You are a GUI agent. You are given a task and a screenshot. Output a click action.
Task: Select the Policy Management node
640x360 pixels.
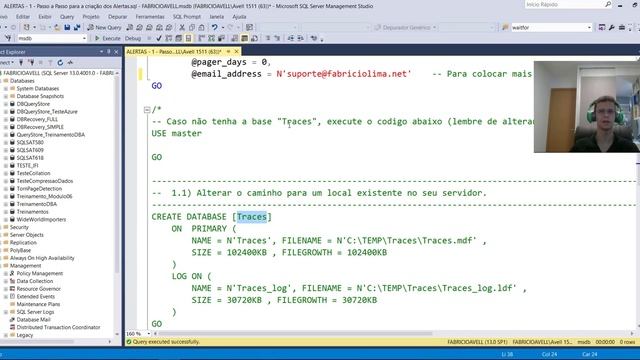click(40, 273)
